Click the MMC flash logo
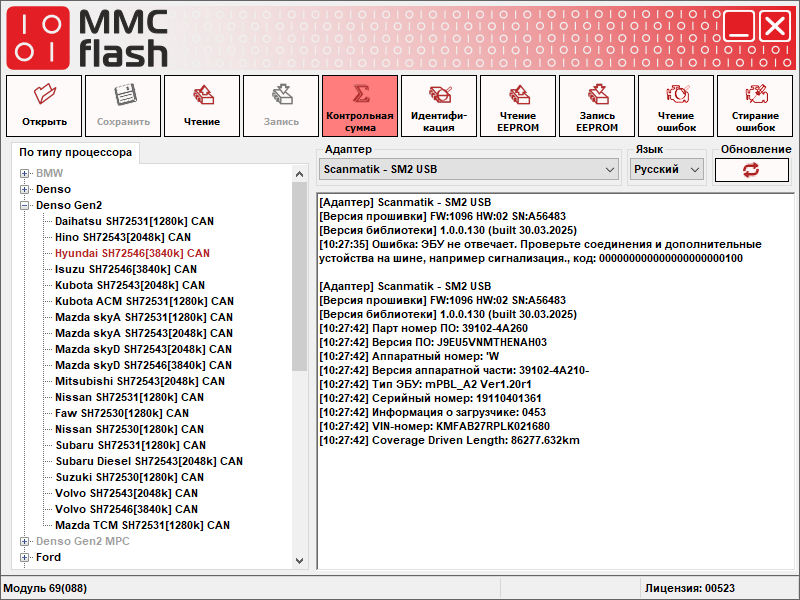The height and width of the screenshot is (600, 800). tap(87, 38)
